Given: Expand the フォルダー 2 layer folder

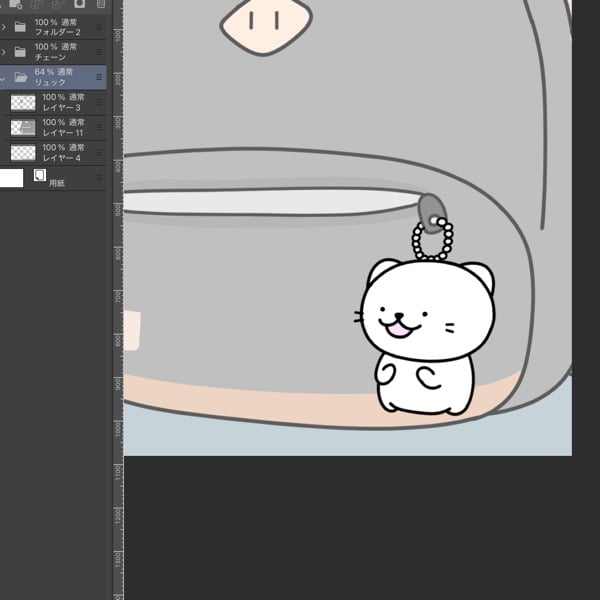Looking at the screenshot, I should tap(4, 27).
